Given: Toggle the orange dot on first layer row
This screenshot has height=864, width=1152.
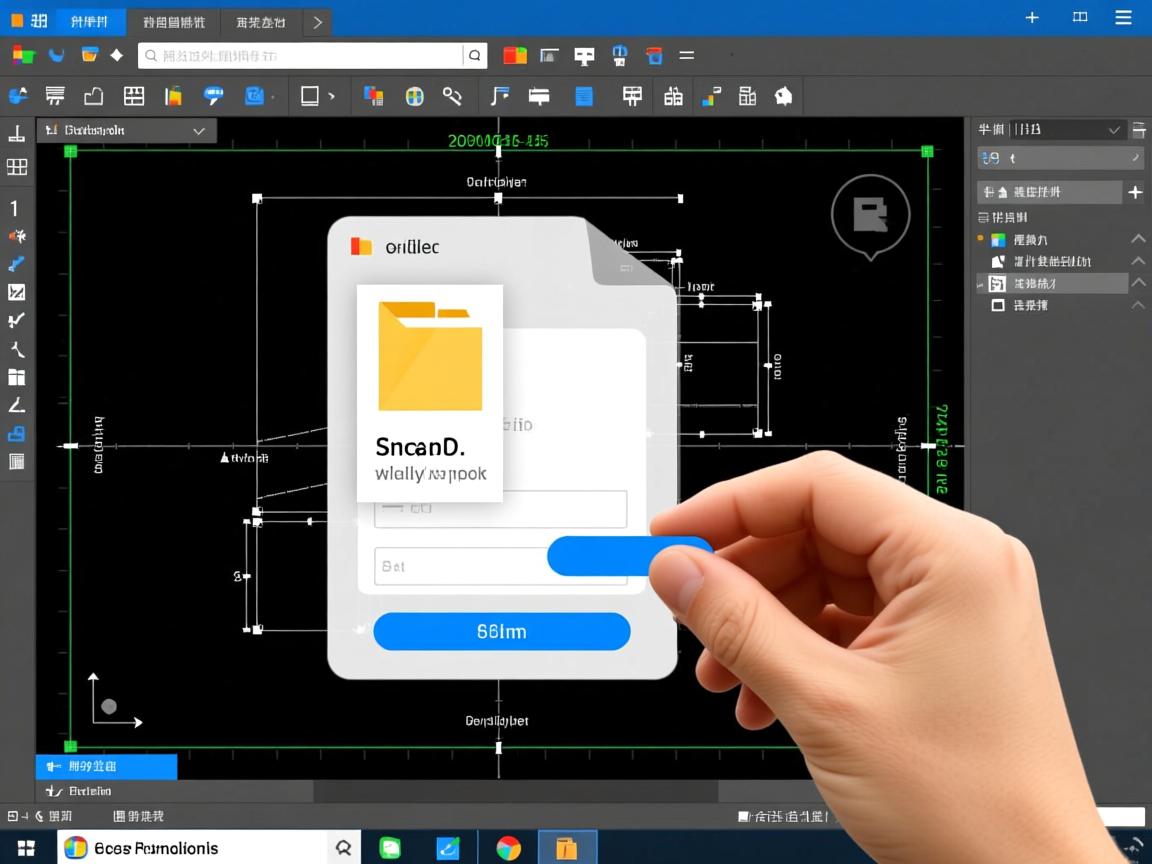Looking at the screenshot, I should 981,239.
